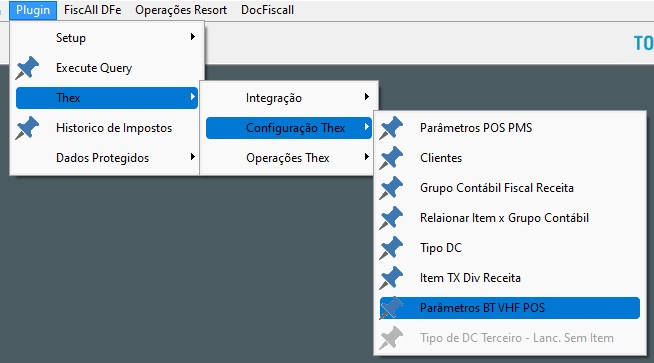
Task: Select the Setup menu entry
Action: [x=107, y=38]
